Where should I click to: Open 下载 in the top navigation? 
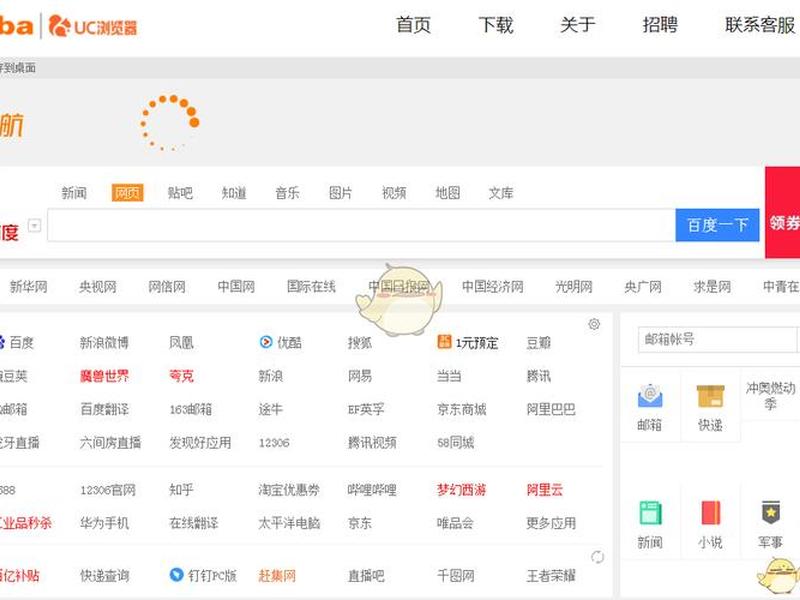point(495,25)
